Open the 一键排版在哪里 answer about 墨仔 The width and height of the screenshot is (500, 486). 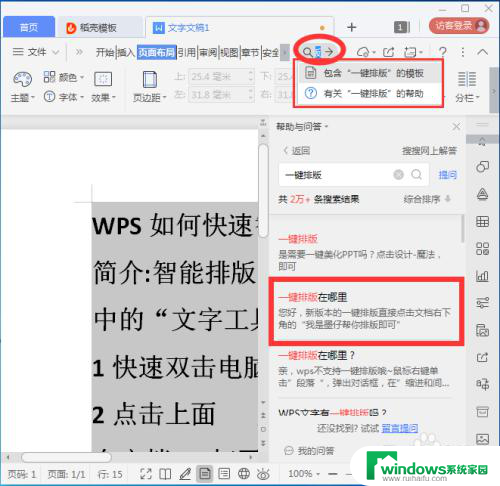click(x=366, y=311)
